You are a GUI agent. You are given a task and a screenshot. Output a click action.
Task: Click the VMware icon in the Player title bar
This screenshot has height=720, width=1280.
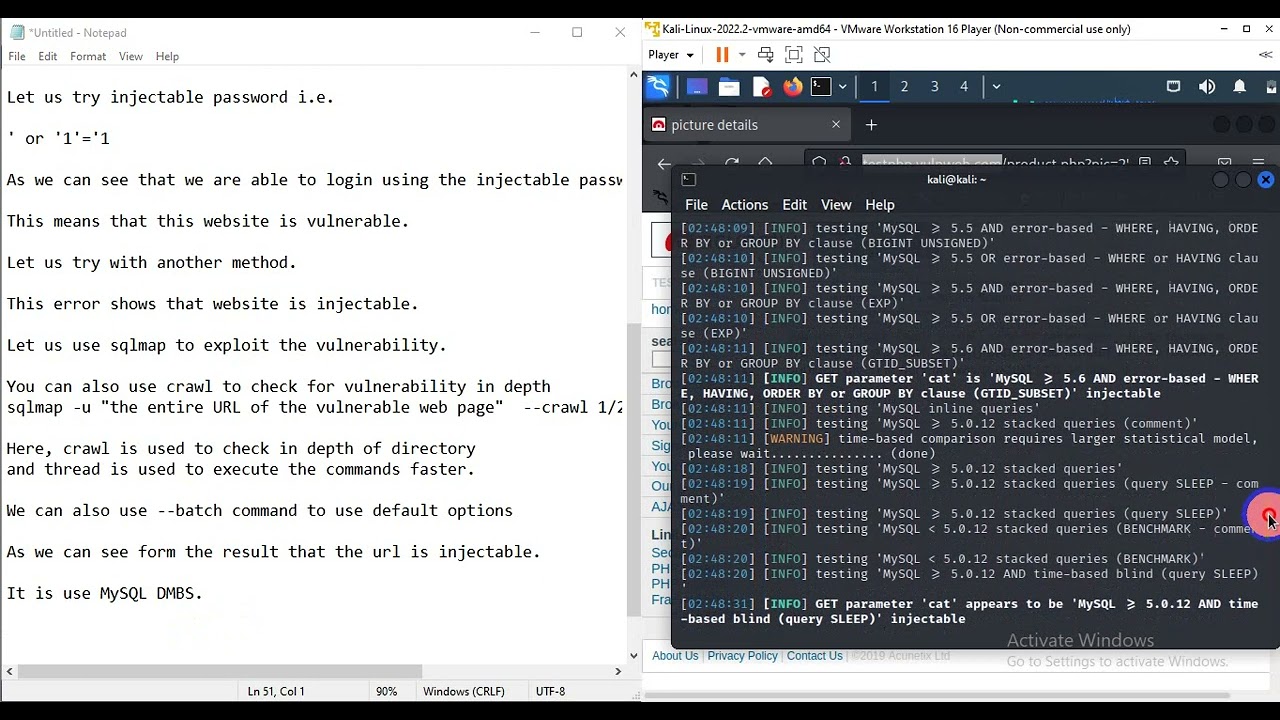click(652, 29)
